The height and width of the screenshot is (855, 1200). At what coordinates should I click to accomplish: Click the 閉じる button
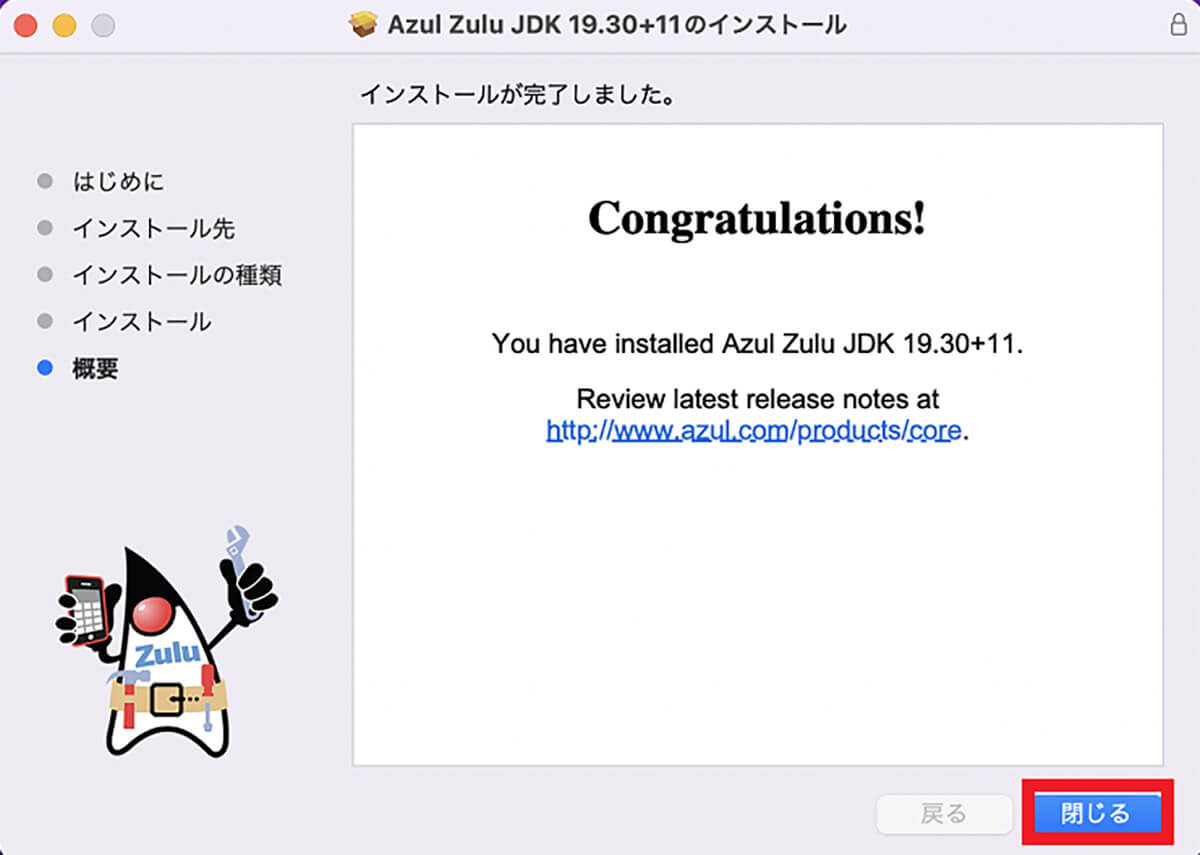click(x=1095, y=813)
